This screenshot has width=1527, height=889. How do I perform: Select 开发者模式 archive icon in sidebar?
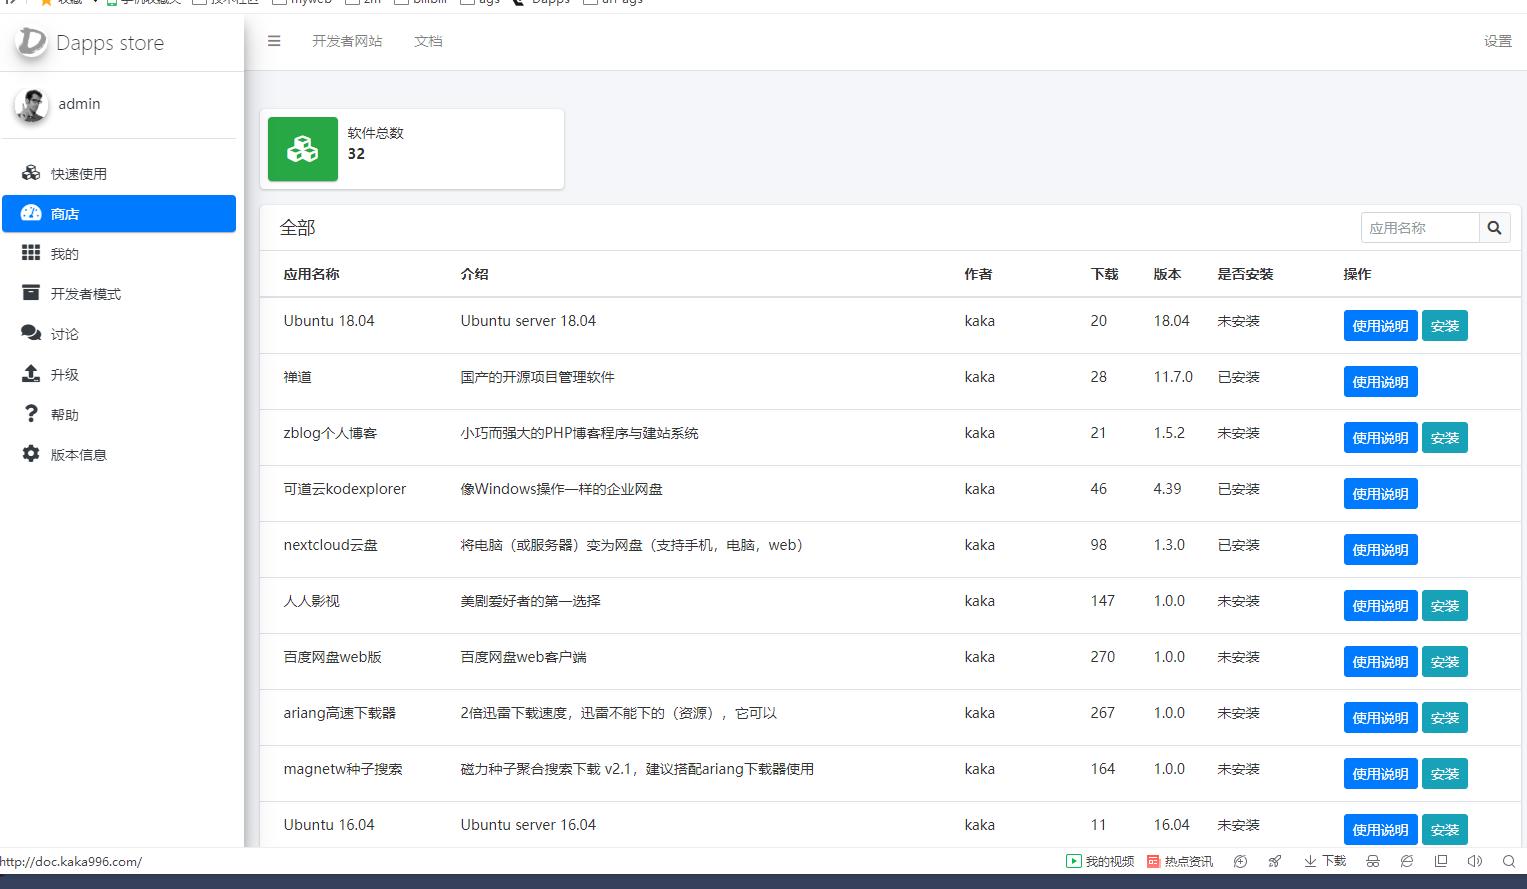[x=30, y=292]
